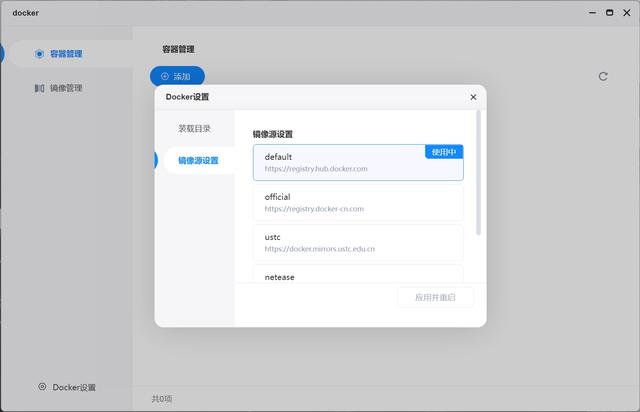Click the 使用中 badge on default source
The image size is (640, 412).
pos(444,152)
